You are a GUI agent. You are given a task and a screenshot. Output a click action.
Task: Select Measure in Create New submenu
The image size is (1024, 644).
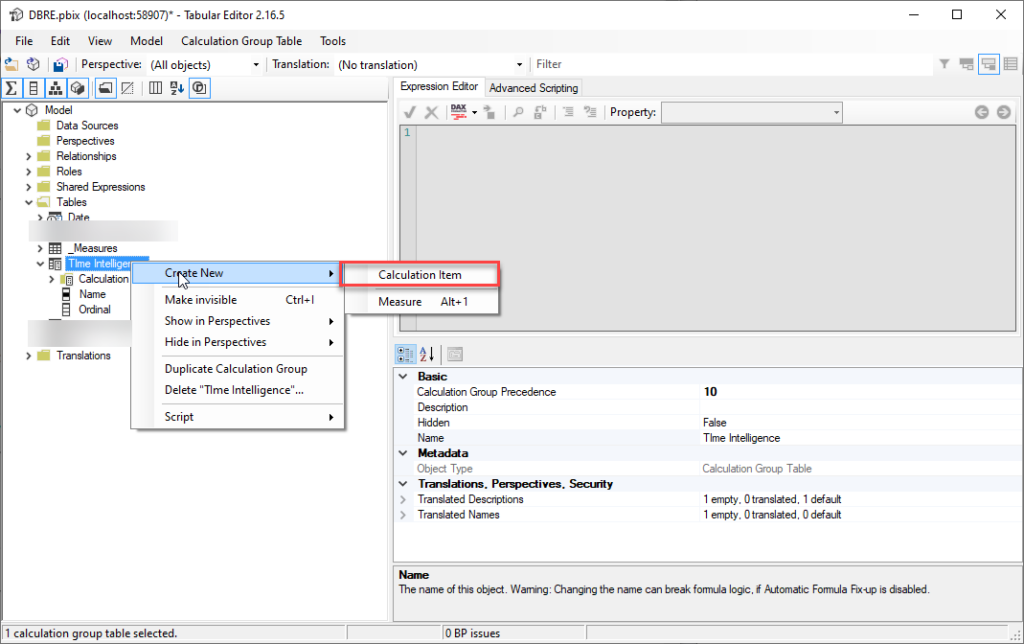pos(422,302)
